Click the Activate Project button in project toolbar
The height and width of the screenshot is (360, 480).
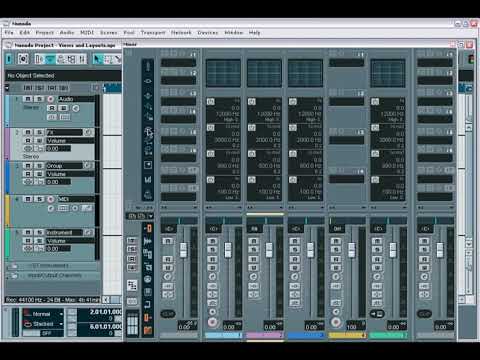pyautogui.click(x=9, y=59)
